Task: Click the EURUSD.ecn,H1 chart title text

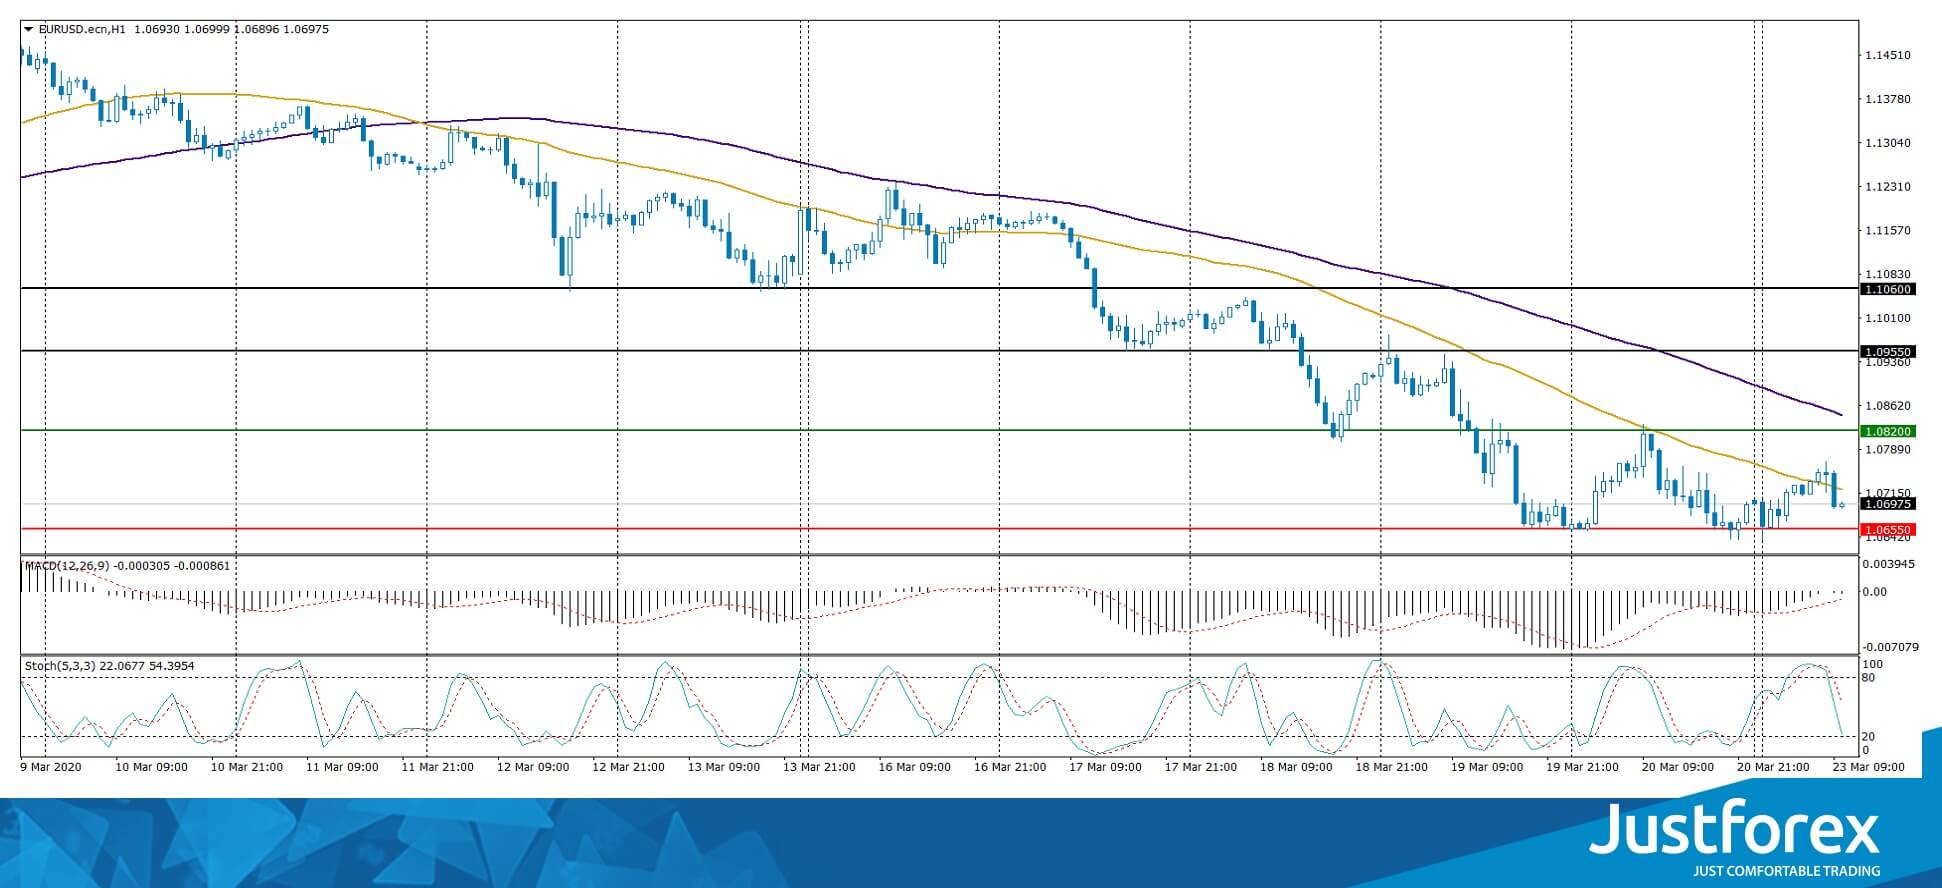Action: [x=82, y=30]
